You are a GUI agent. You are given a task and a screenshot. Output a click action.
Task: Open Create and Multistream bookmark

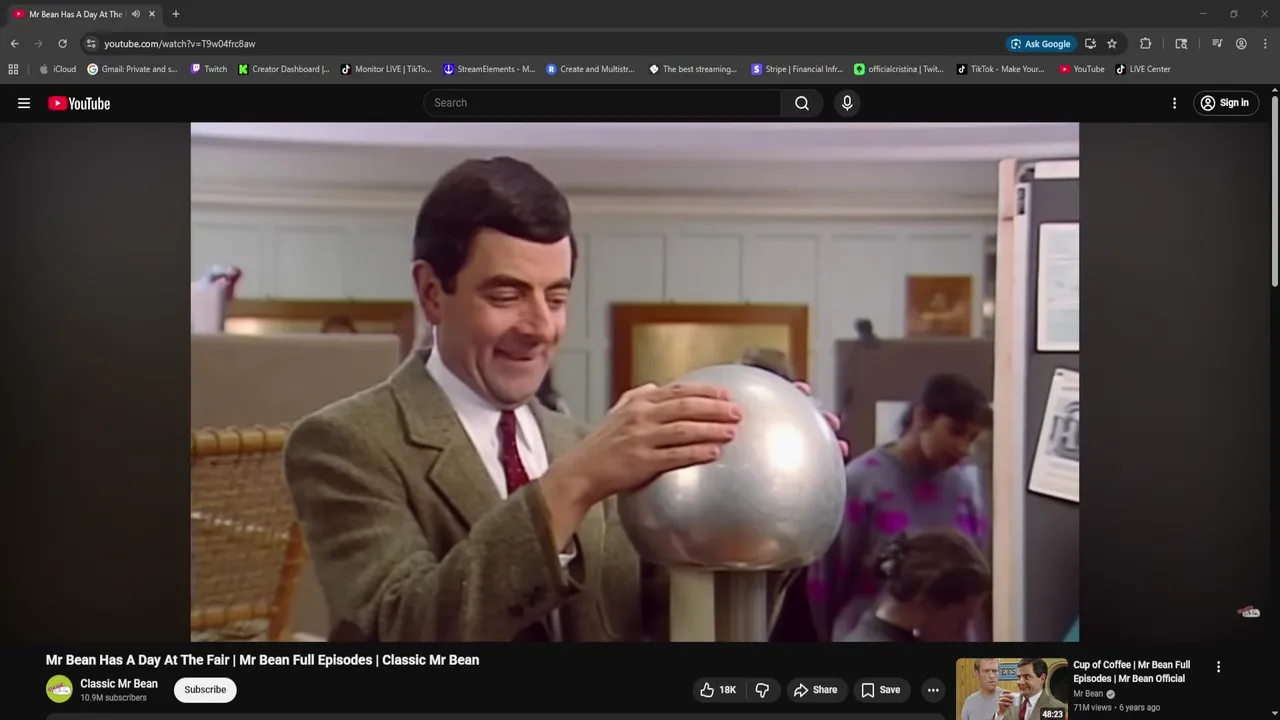point(591,69)
